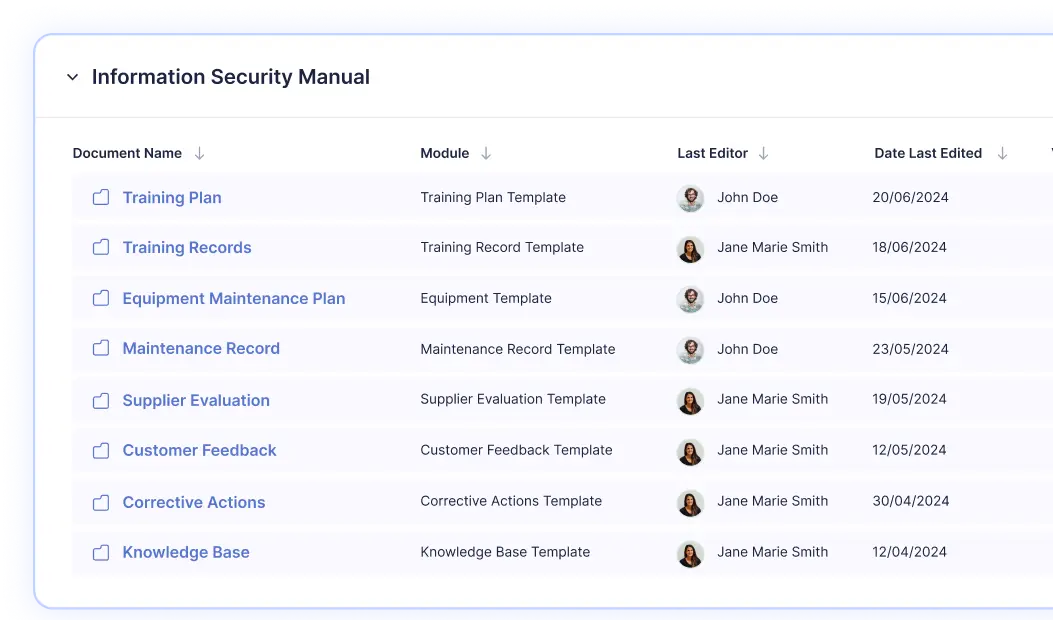1053x620 pixels.
Task: Select the Training Plan Template module cell
Action: pyautogui.click(x=493, y=197)
